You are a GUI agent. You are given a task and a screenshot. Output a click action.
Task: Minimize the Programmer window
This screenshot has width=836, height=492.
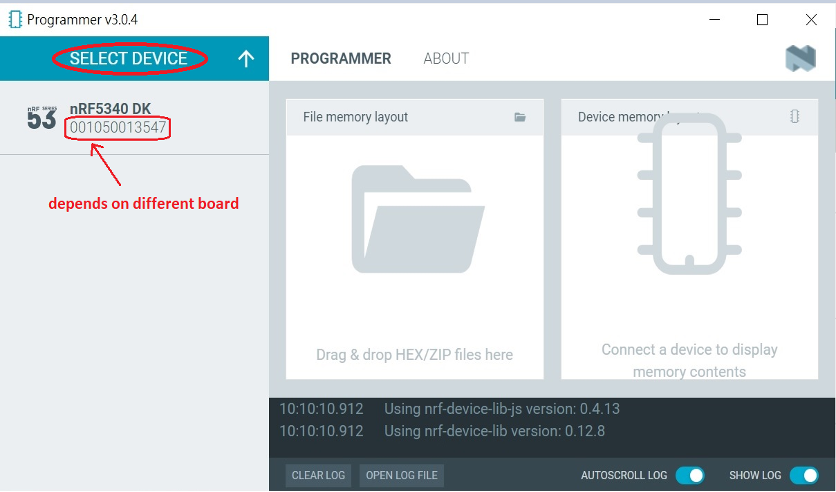pos(716,19)
